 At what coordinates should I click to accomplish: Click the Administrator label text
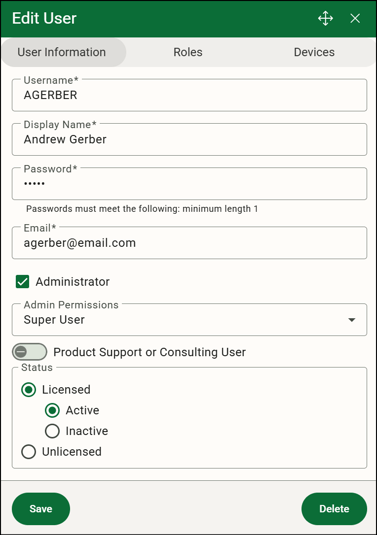73,282
